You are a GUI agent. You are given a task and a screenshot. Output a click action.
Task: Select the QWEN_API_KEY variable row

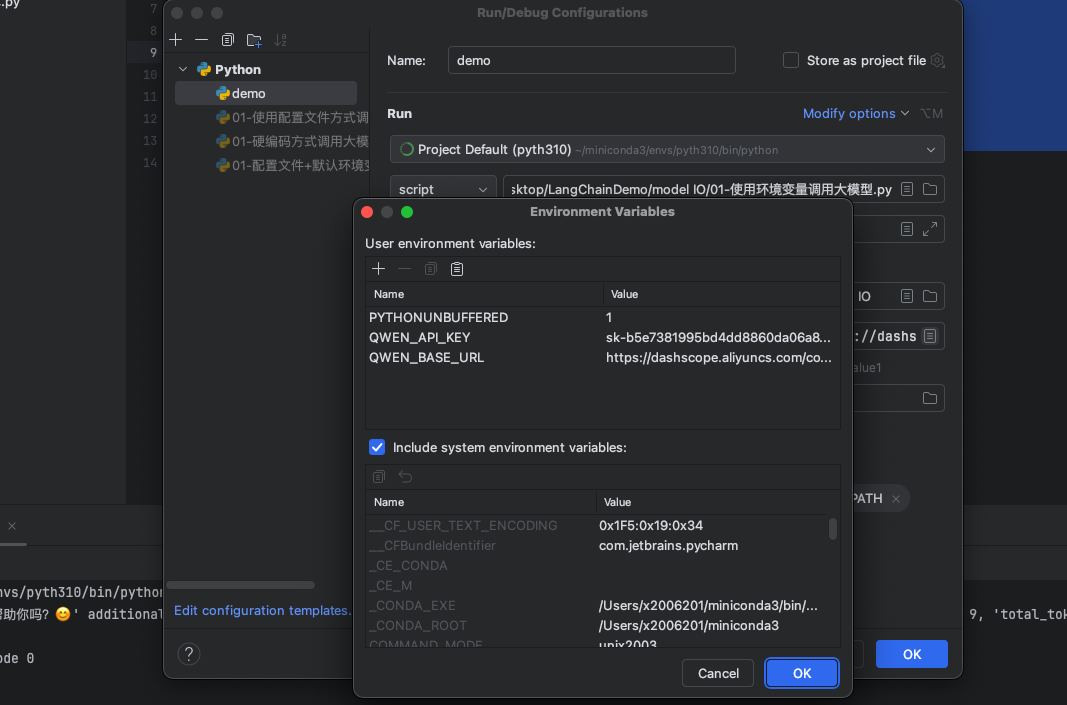603,338
